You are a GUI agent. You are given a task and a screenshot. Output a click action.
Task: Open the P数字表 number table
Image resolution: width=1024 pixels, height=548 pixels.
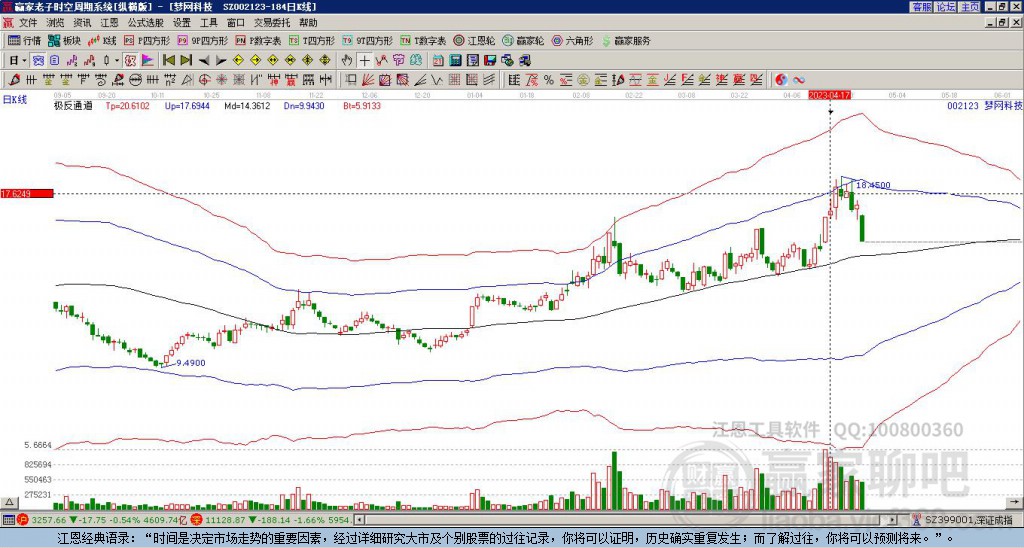259,40
